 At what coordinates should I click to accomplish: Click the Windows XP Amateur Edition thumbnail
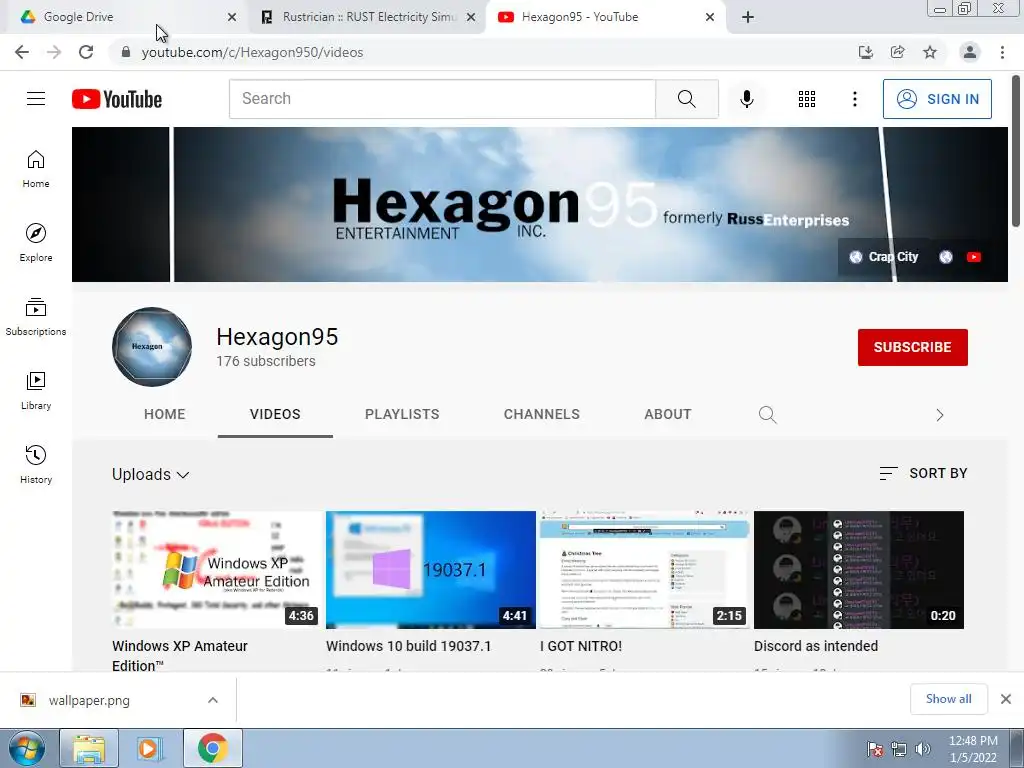(217, 569)
